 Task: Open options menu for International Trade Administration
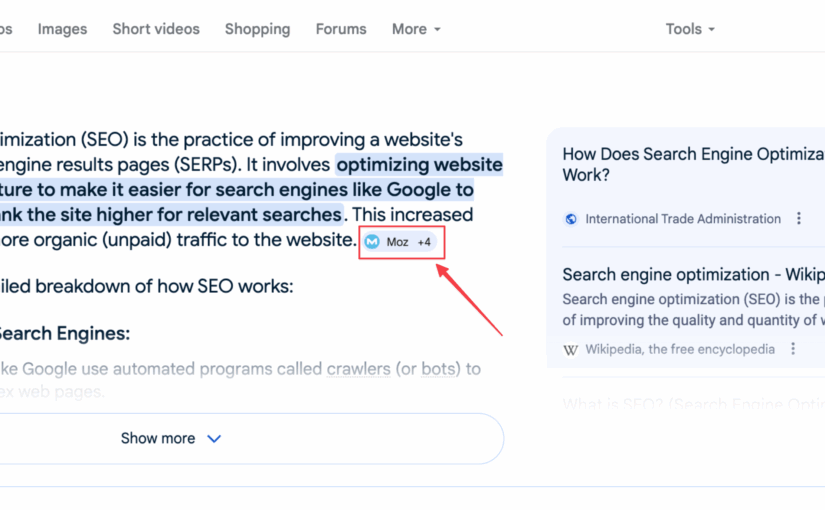[799, 218]
